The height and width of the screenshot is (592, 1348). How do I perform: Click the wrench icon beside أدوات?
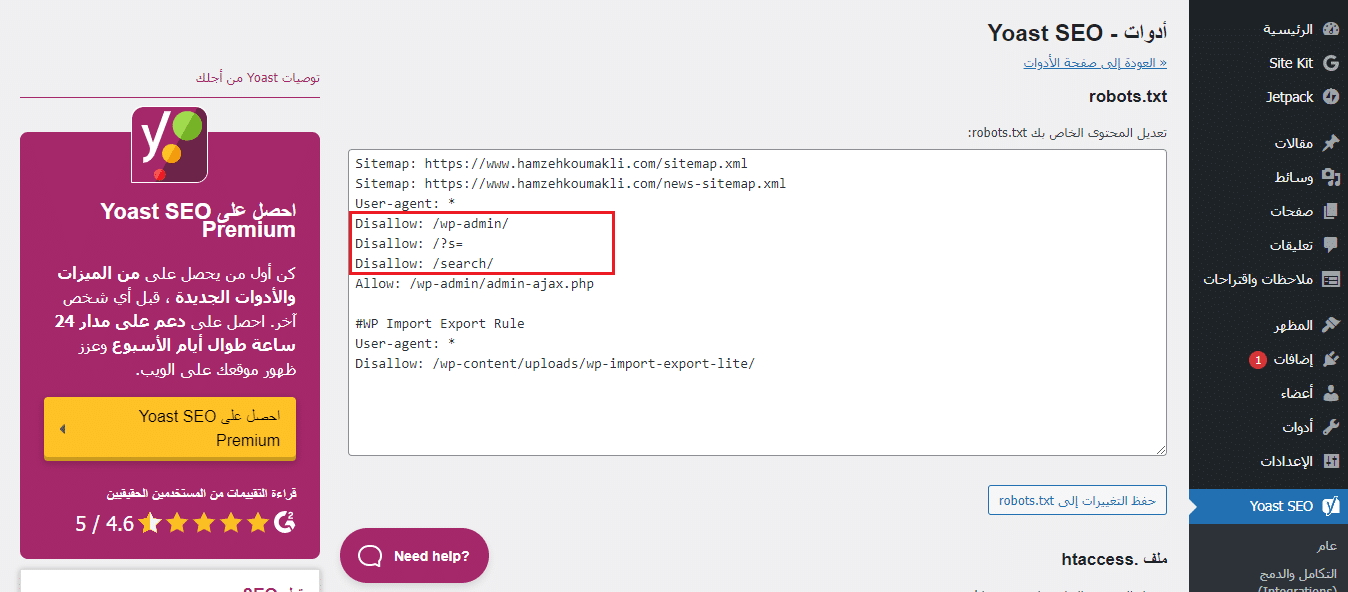[1330, 427]
